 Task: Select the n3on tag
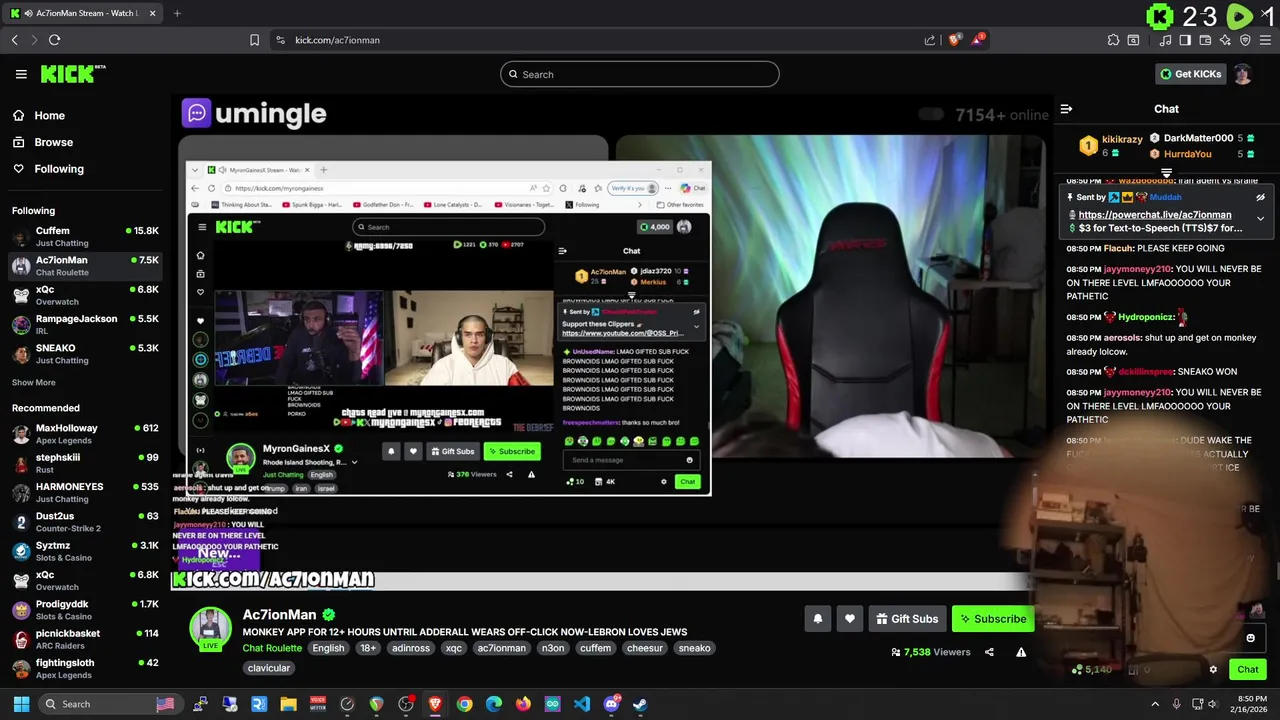coord(553,648)
